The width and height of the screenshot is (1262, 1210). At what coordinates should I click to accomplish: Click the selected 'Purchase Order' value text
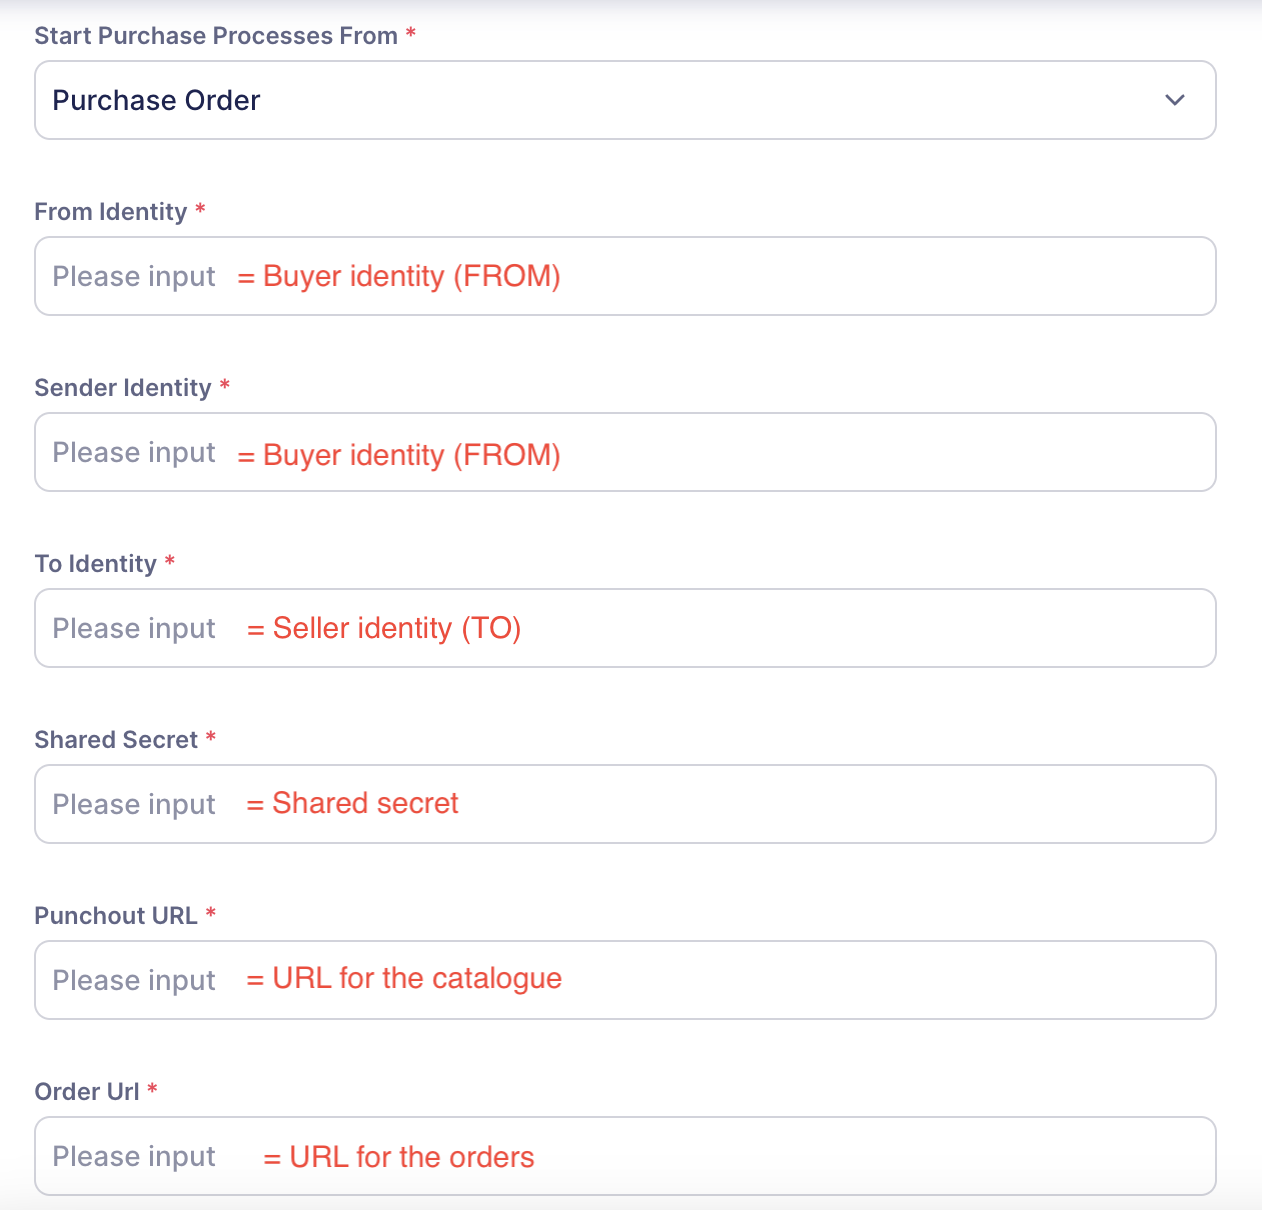[x=156, y=100]
